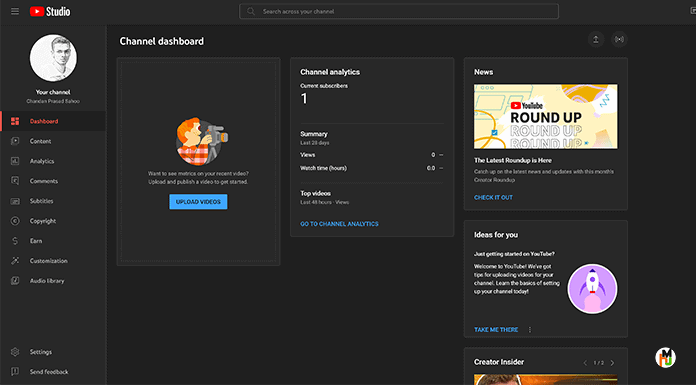The height and width of the screenshot is (385, 696).
Task: Select Copyright in the sidebar
Action: coord(53,221)
